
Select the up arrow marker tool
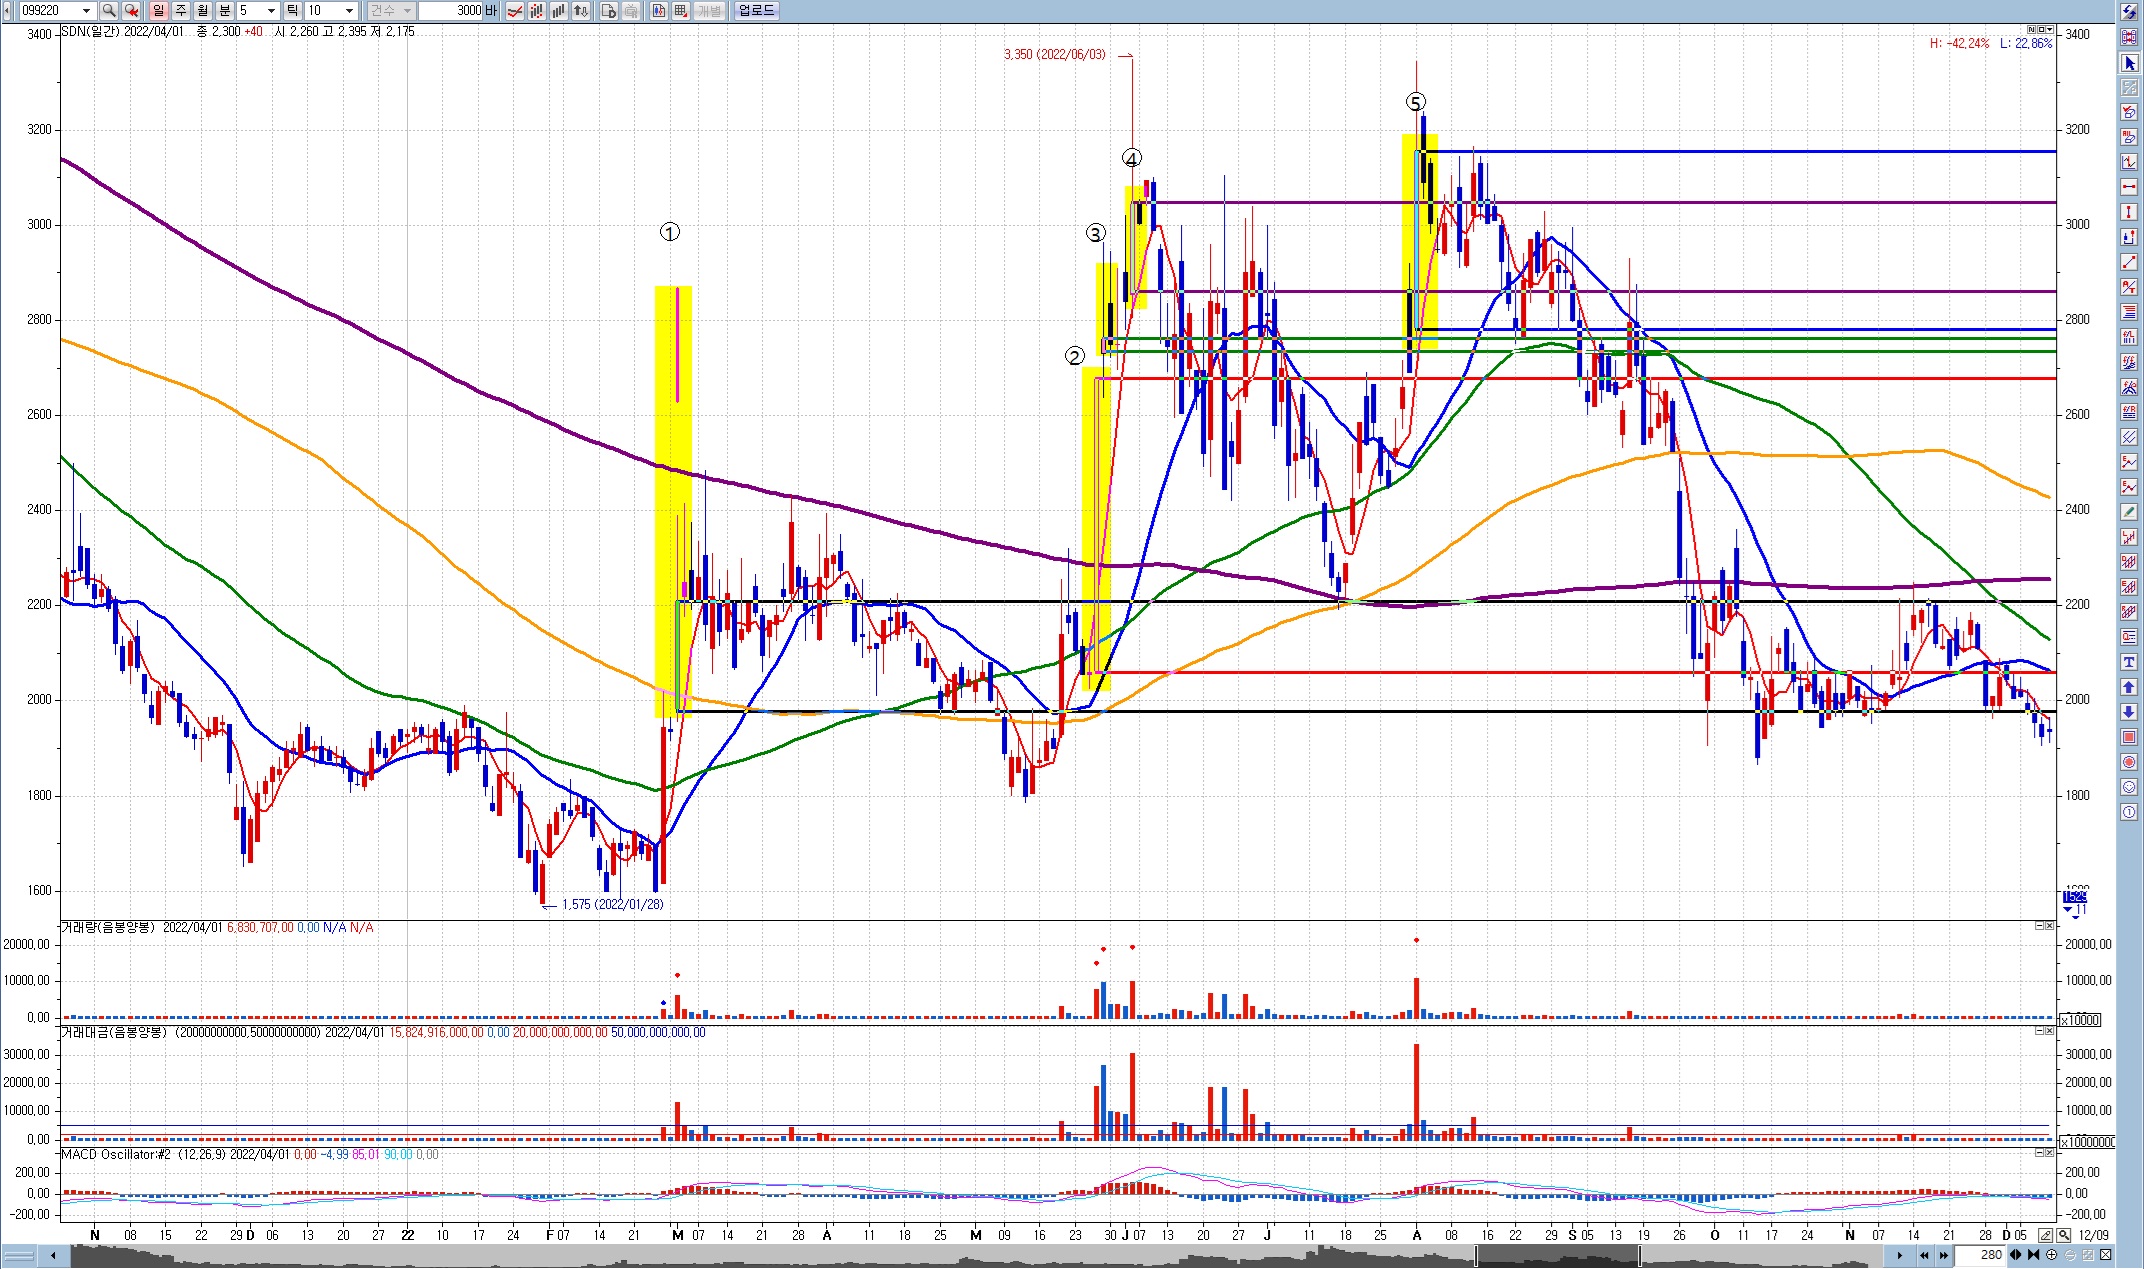coord(2129,687)
